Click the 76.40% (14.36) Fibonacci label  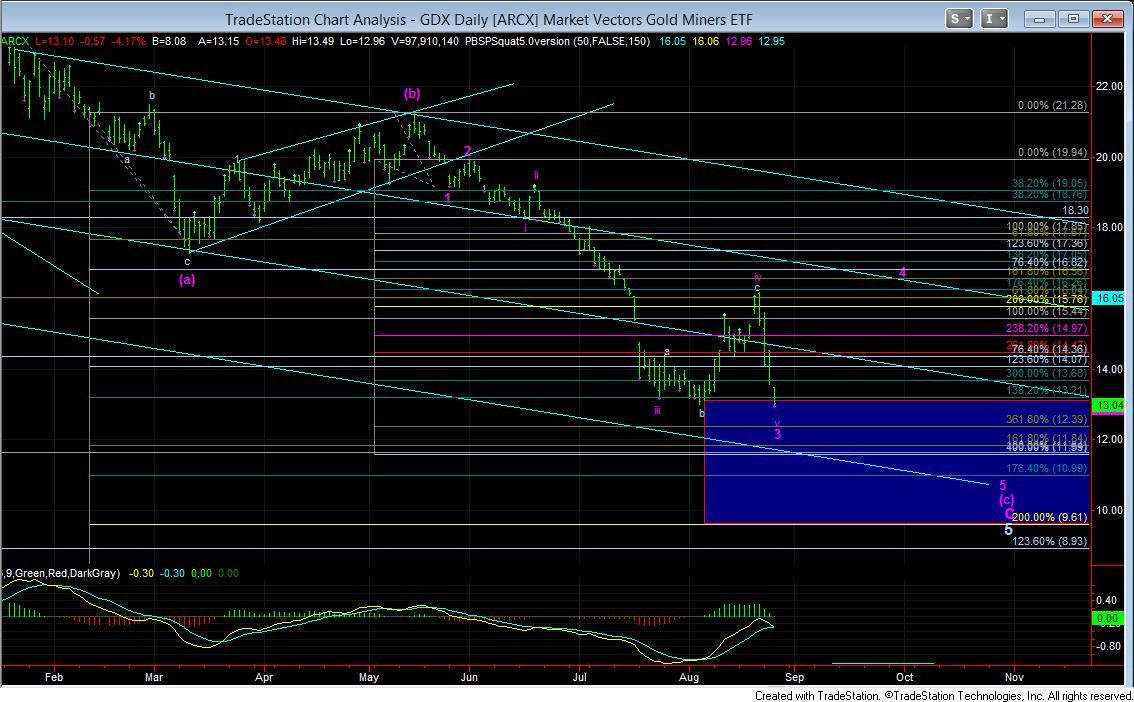1049,349
